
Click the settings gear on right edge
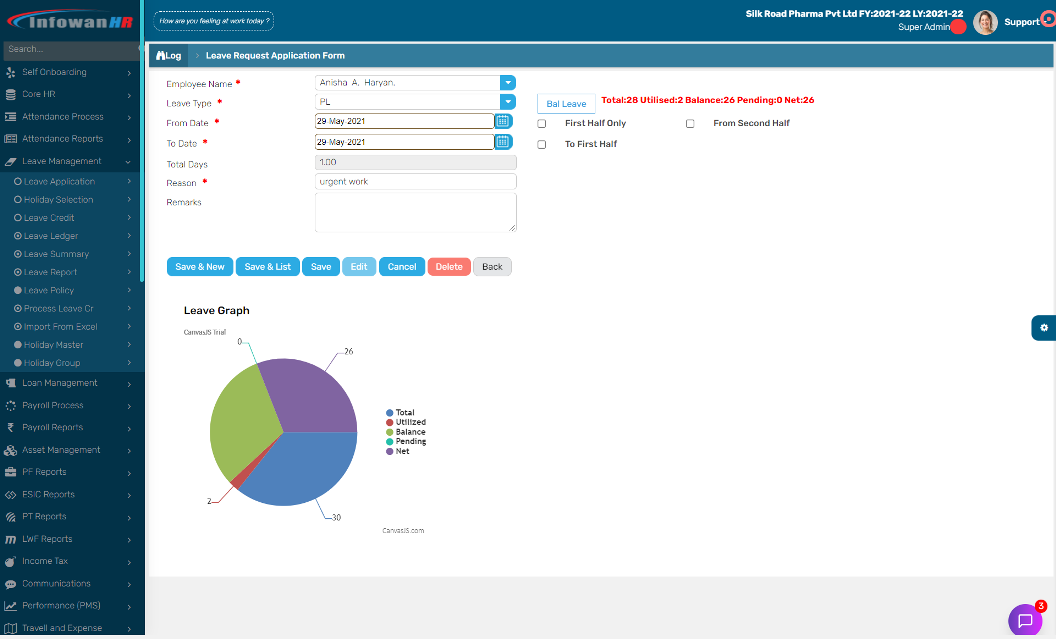coord(1044,328)
